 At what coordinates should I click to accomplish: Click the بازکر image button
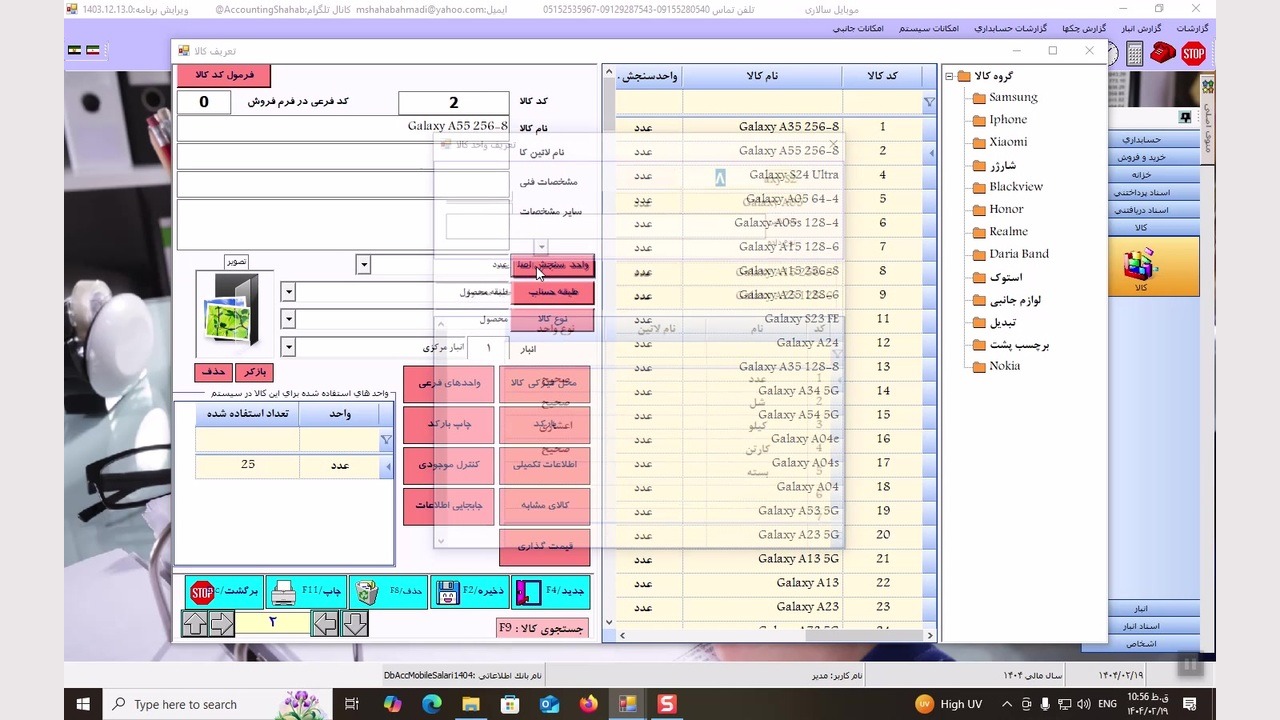pos(254,372)
